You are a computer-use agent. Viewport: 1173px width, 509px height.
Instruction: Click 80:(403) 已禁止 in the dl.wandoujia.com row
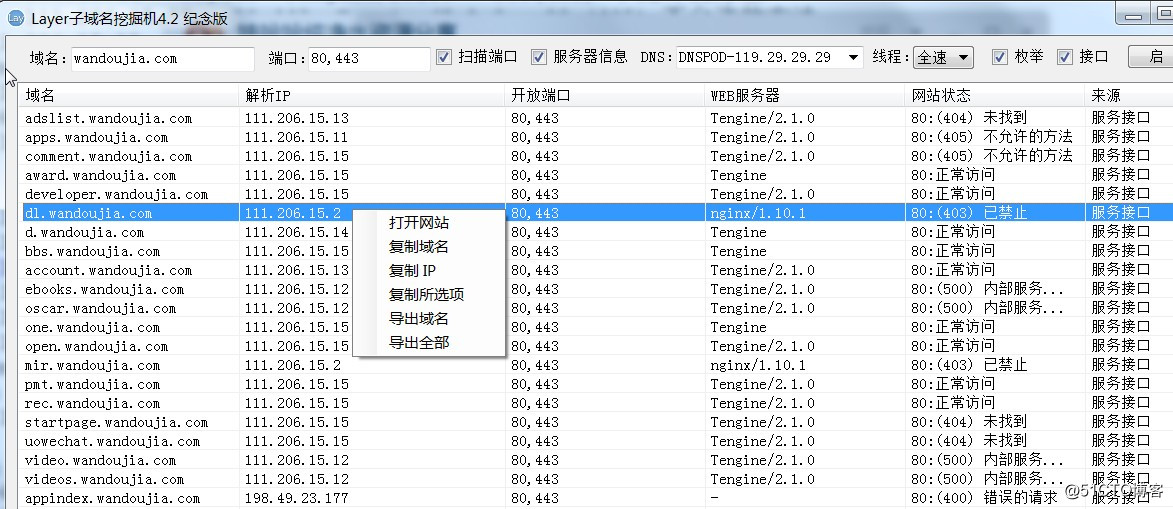coord(969,213)
